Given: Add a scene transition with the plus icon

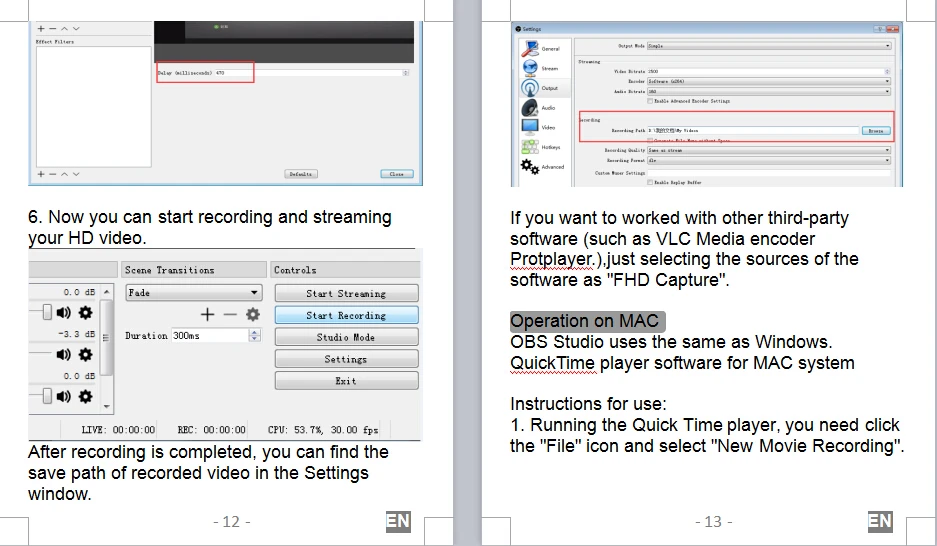Looking at the screenshot, I should (207, 314).
